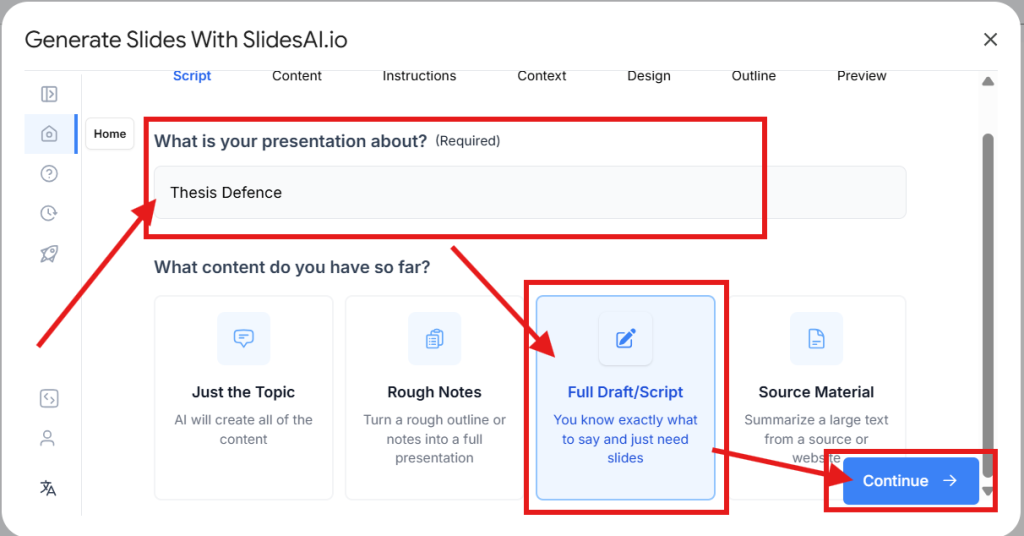
Task: Open the Design step tab
Action: coord(649,76)
